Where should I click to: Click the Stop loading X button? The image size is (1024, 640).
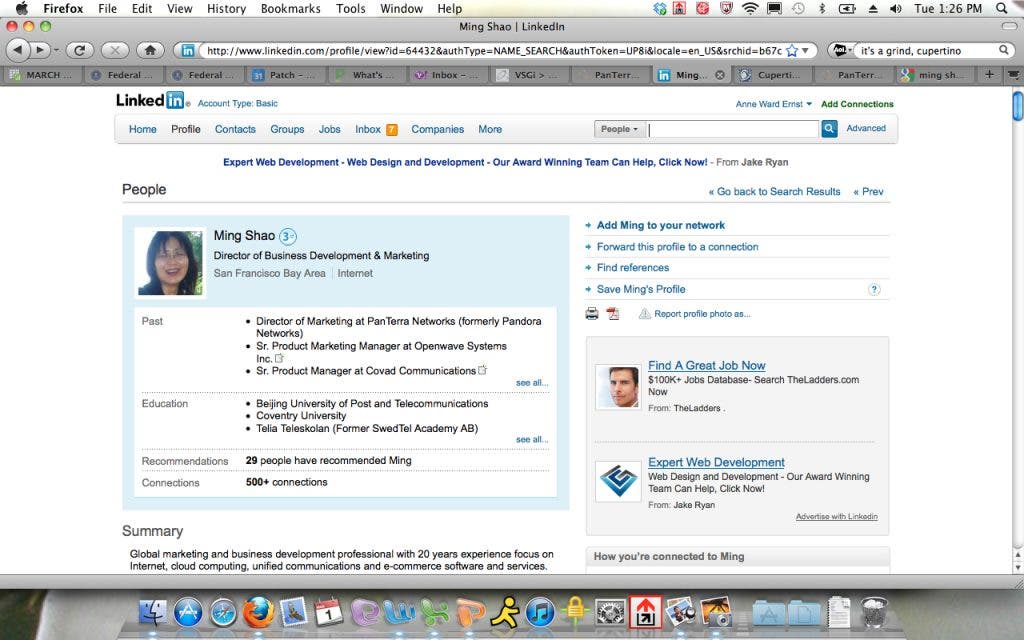point(115,50)
